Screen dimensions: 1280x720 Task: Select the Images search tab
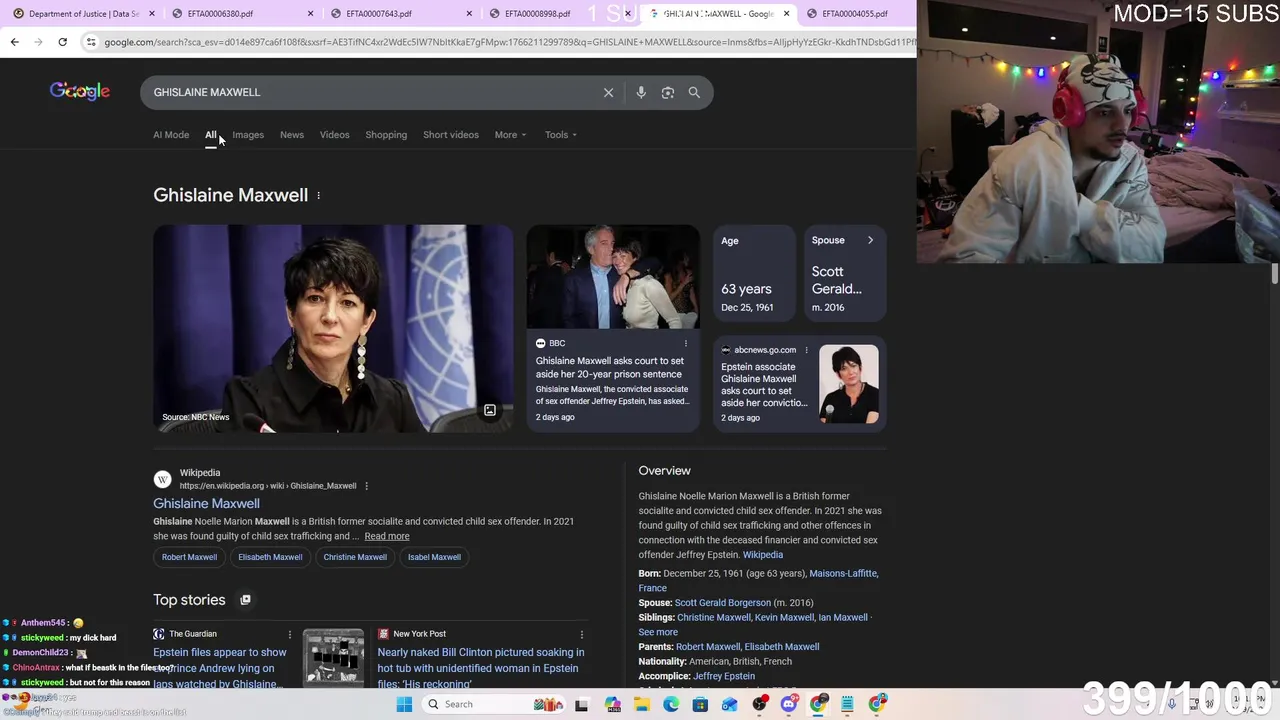coord(248,135)
